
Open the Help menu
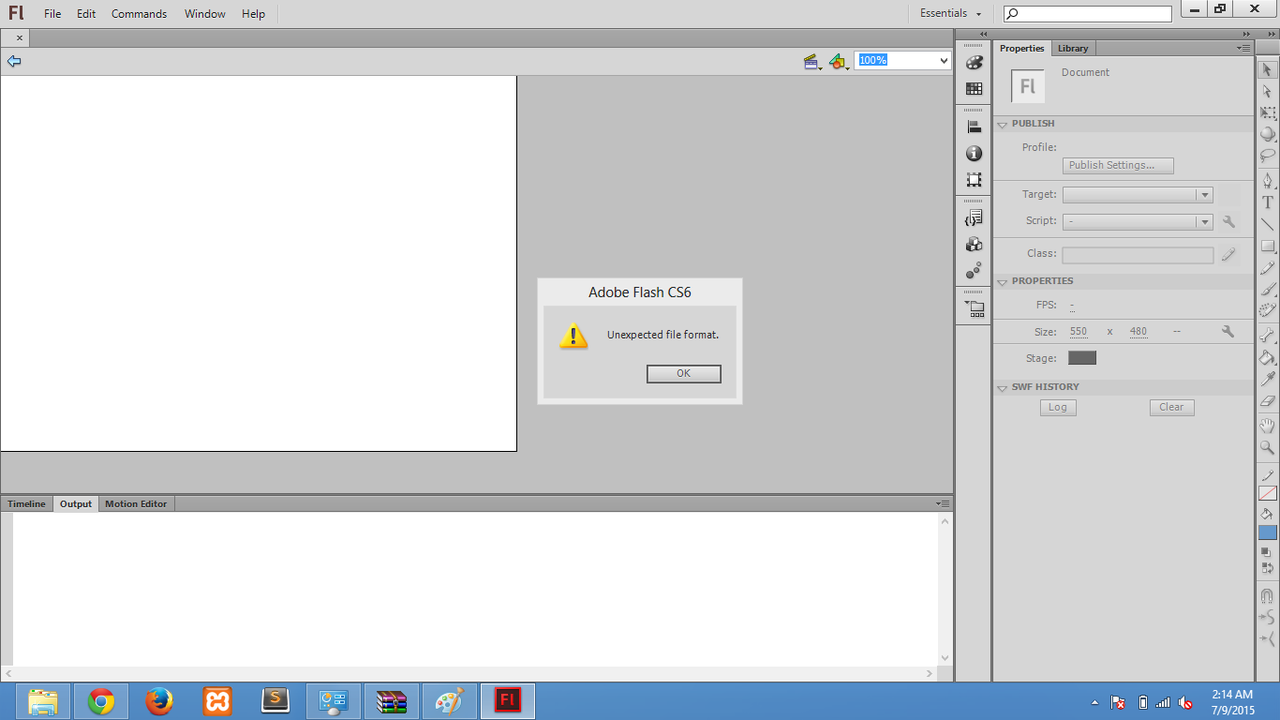[254, 14]
